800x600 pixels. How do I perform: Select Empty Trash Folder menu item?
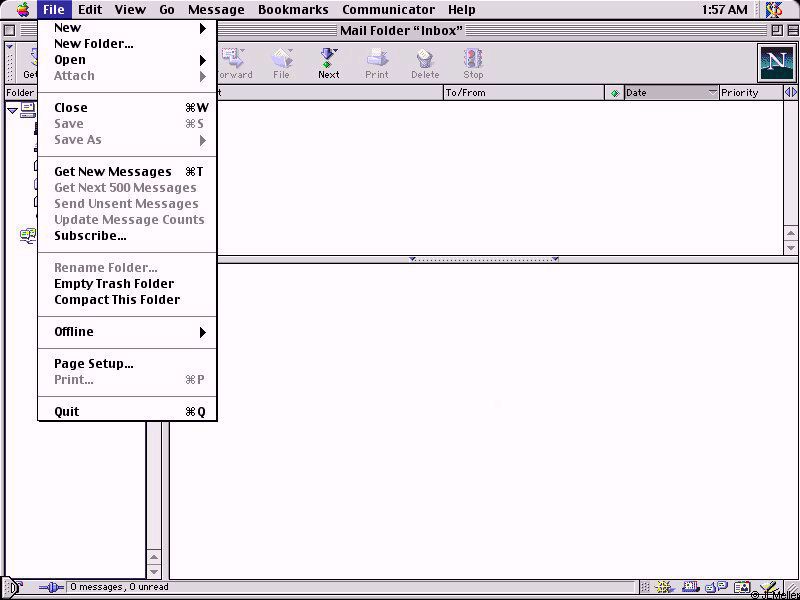pyautogui.click(x=114, y=284)
